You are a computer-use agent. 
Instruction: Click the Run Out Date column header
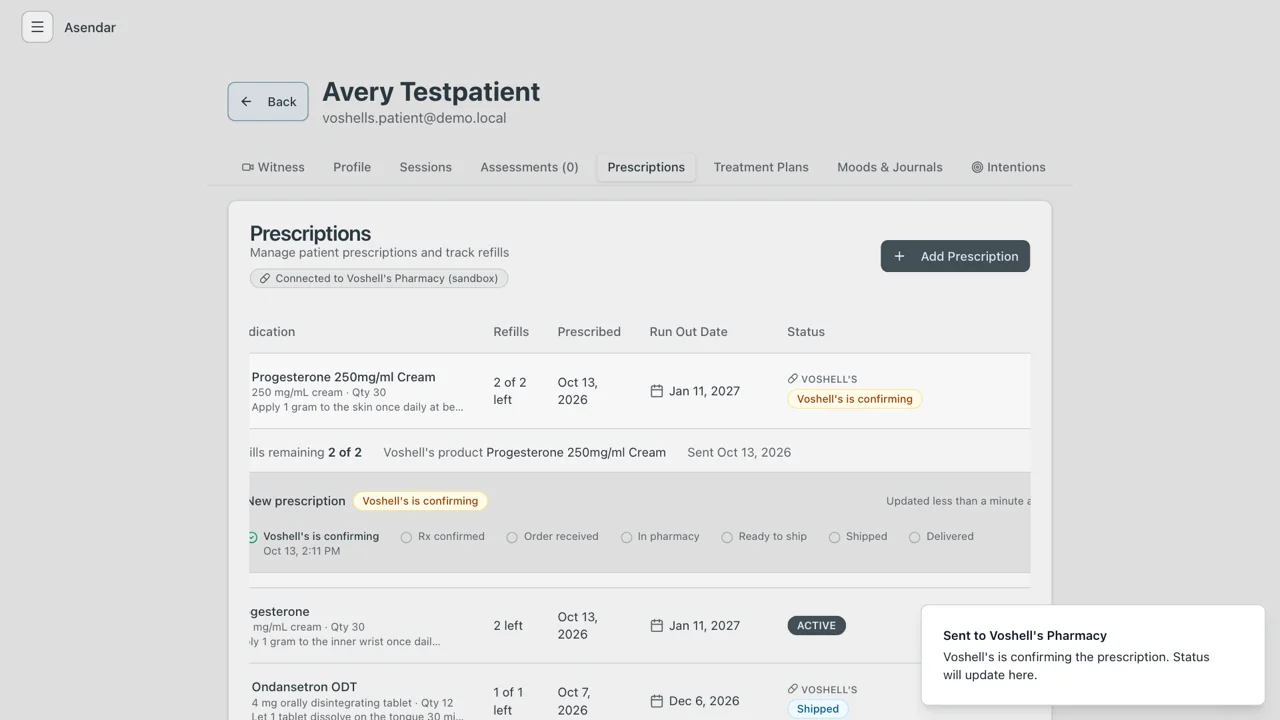pyautogui.click(x=688, y=332)
